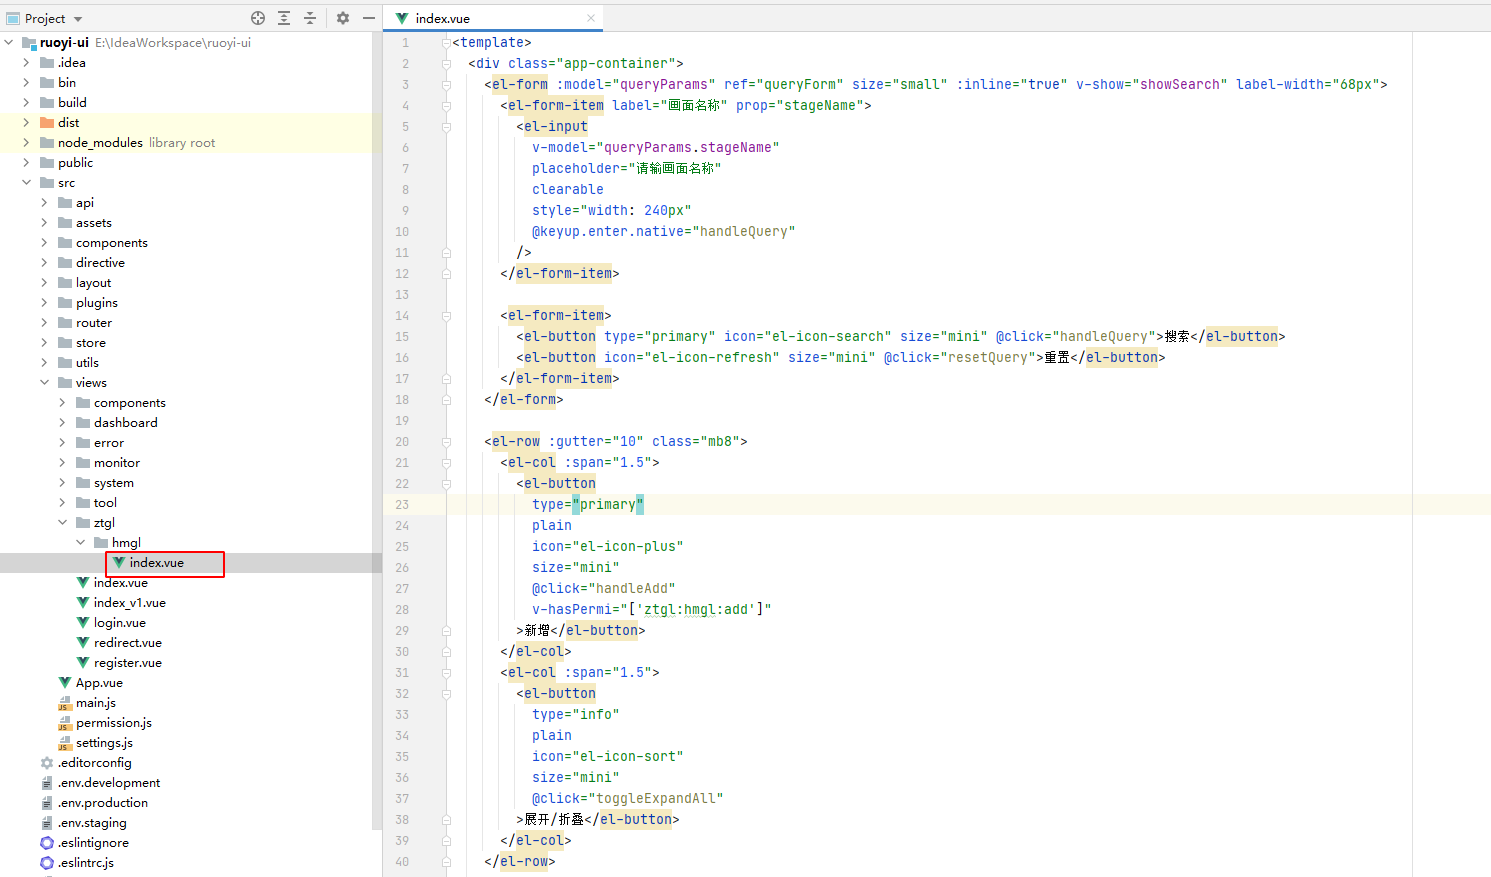Viewport: 1491px width, 877px height.
Task: Click the .eslintignore file icon
Action: 47,843
